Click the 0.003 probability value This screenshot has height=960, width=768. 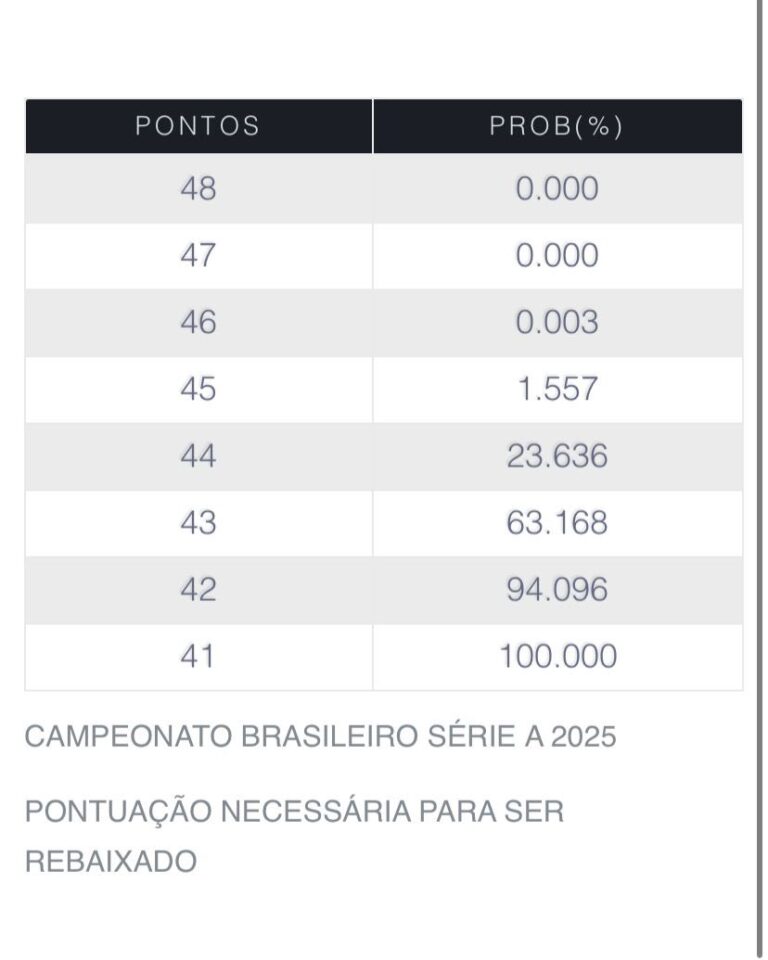(557, 323)
